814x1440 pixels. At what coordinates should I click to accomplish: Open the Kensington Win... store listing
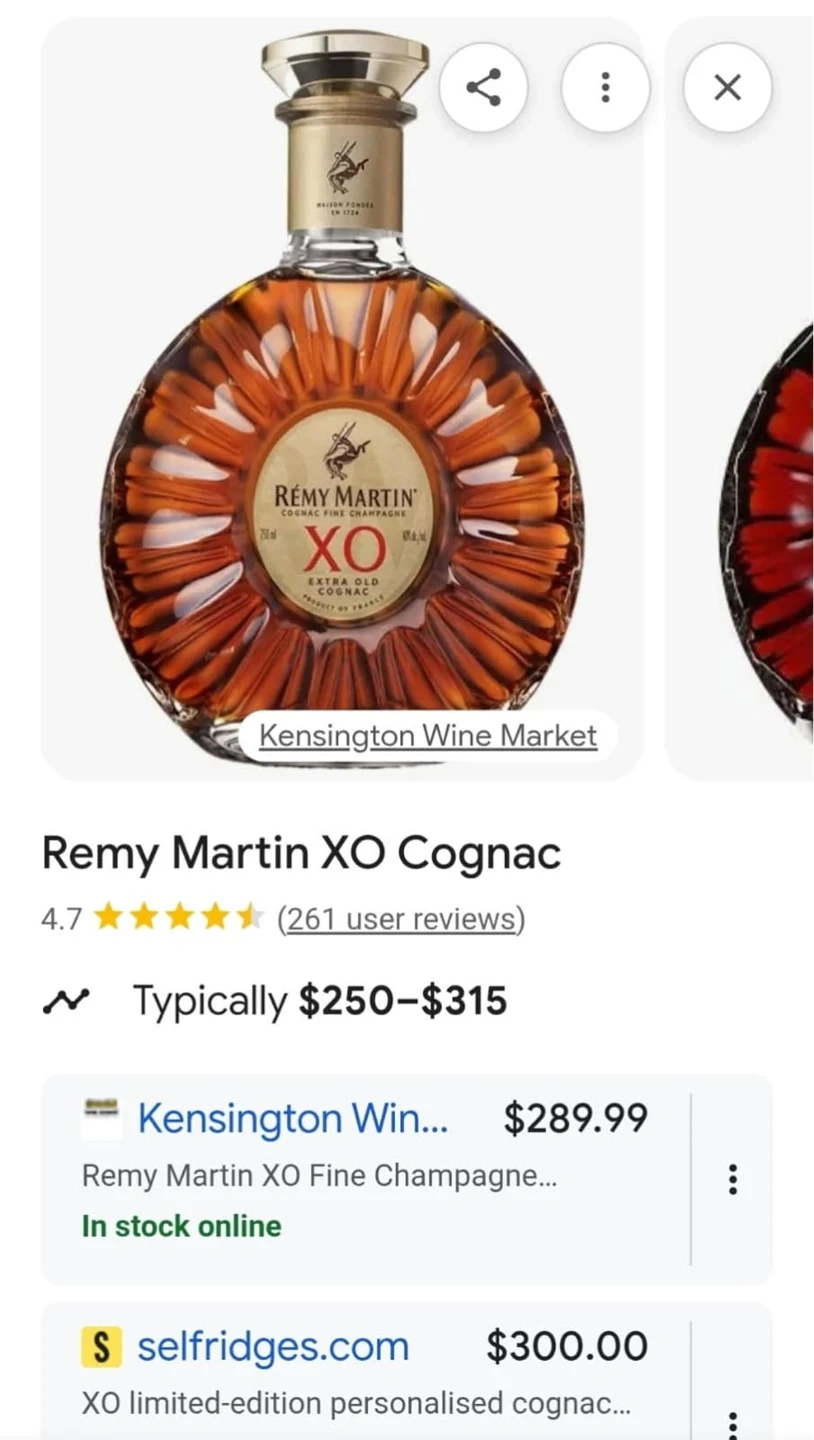pyautogui.click(x=293, y=1118)
